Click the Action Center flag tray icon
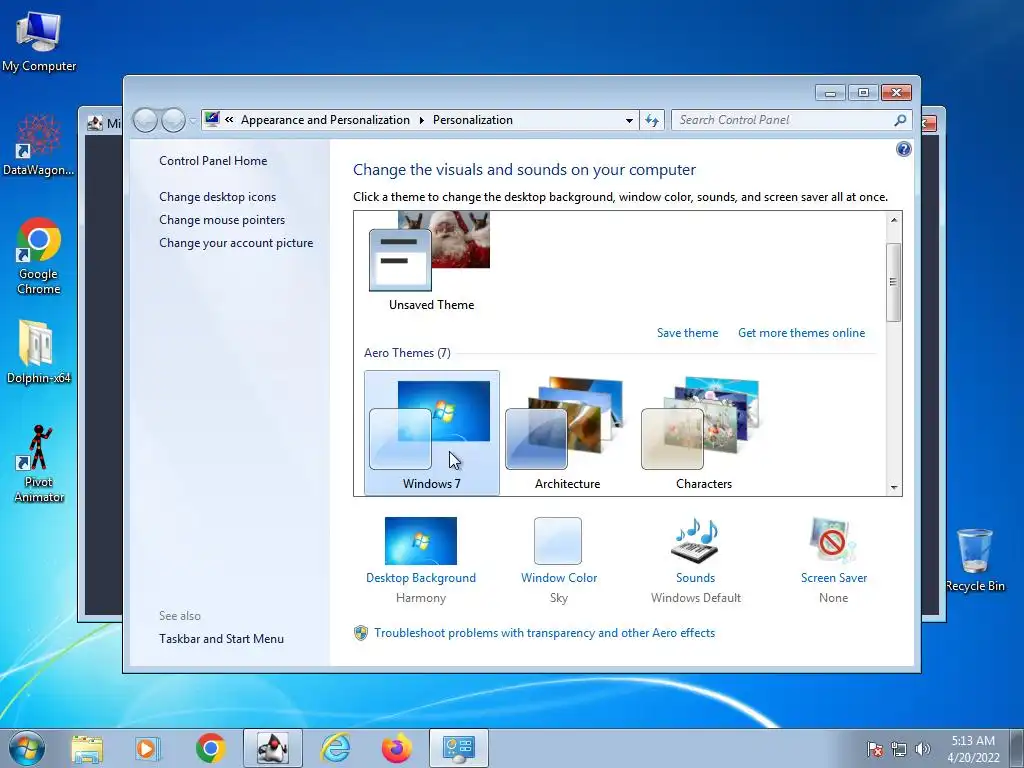The height and width of the screenshot is (768, 1024). pyautogui.click(x=875, y=749)
